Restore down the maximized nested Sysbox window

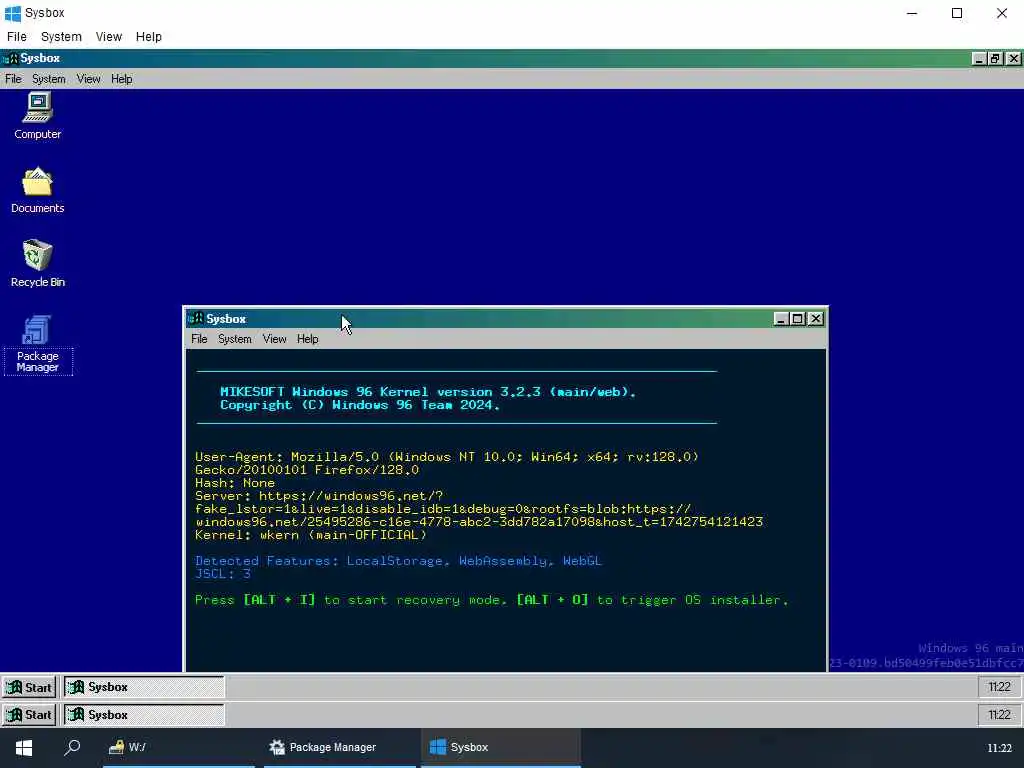pos(995,59)
